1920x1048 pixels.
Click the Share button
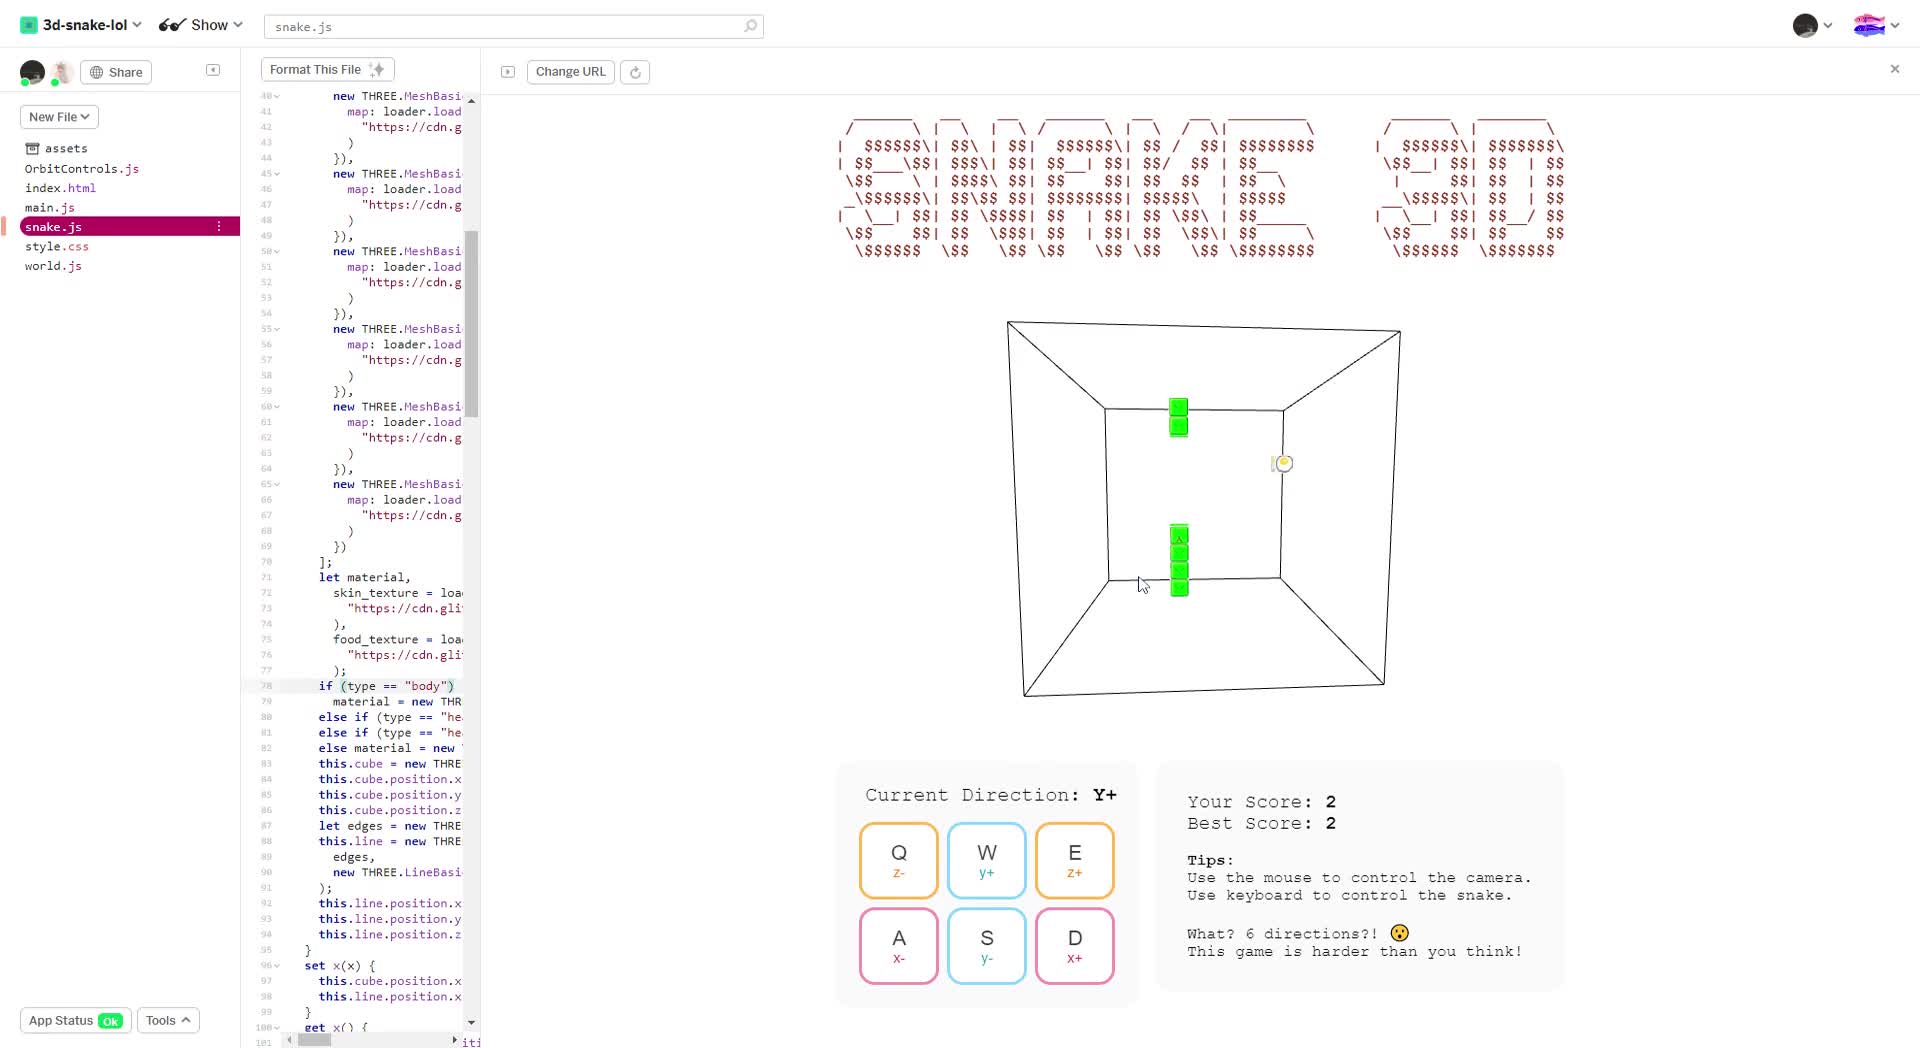pos(116,72)
